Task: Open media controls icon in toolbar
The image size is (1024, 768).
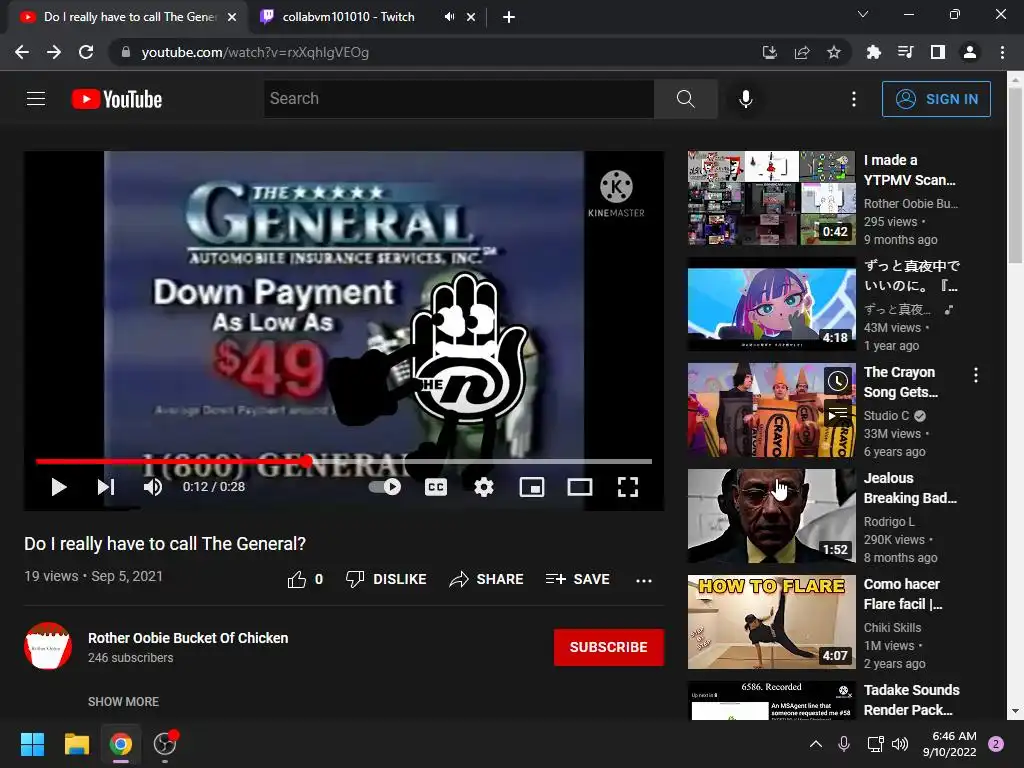Action: tap(905, 52)
